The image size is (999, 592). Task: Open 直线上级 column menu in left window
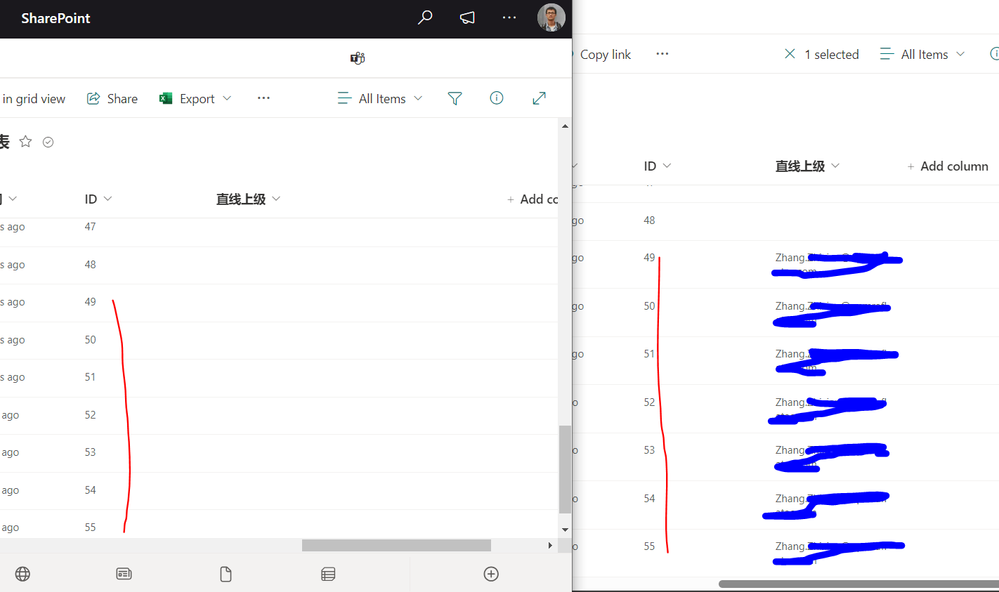(x=248, y=199)
